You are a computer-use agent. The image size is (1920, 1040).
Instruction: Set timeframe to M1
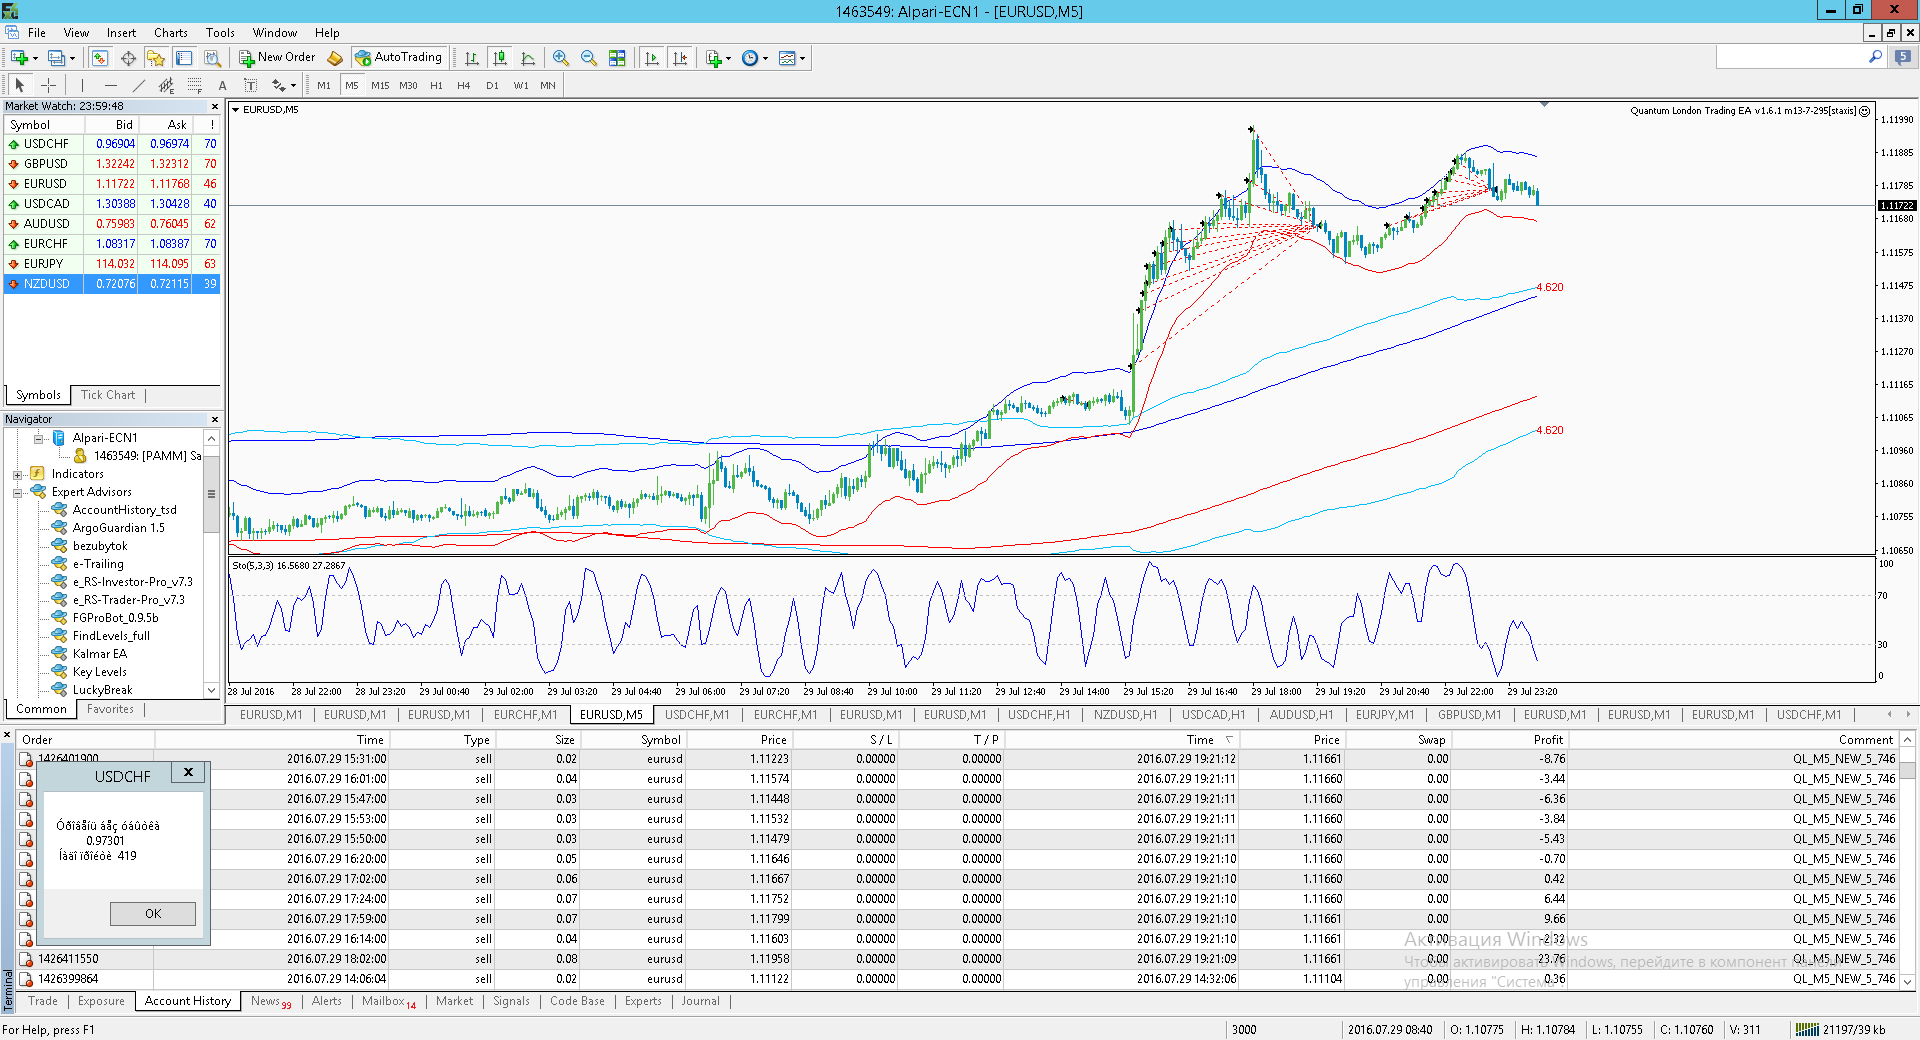(324, 85)
